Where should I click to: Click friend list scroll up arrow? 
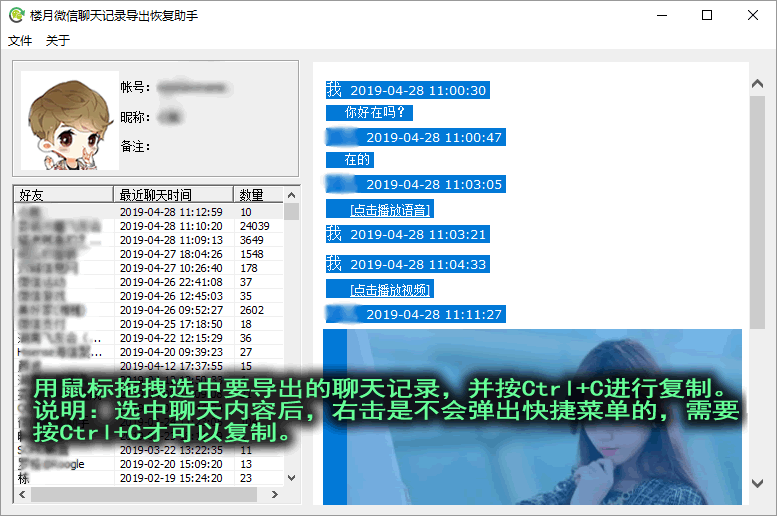(x=291, y=195)
